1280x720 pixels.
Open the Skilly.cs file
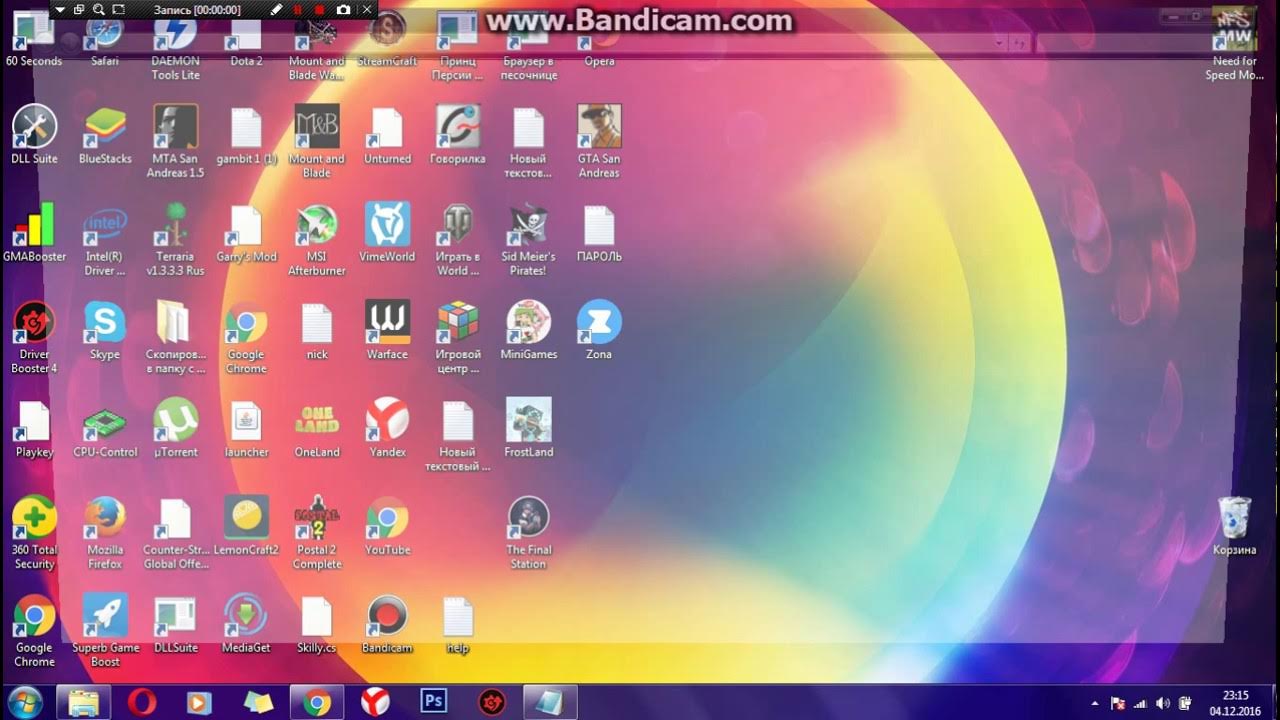pyautogui.click(x=317, y=624)
